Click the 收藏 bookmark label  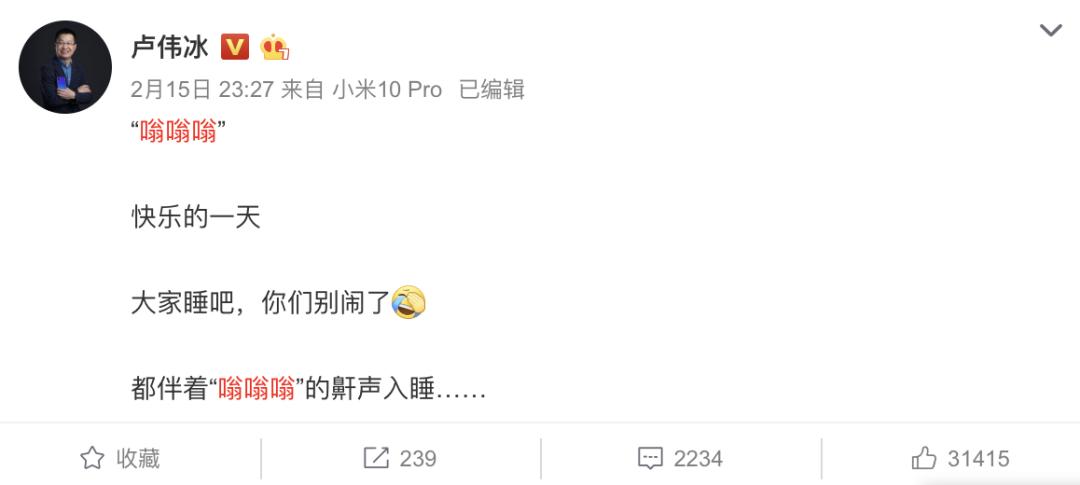138,458
